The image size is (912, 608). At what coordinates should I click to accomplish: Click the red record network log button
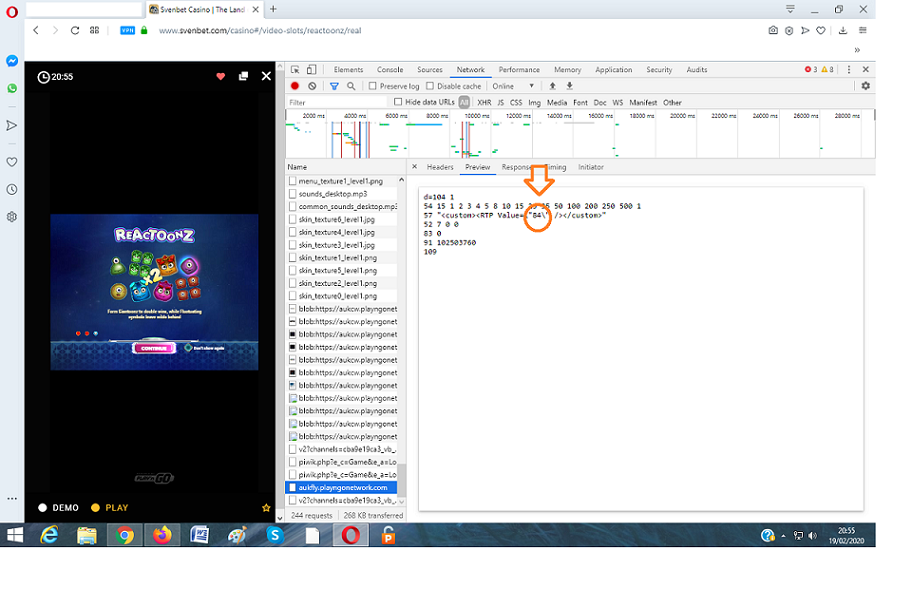(295, 86)
